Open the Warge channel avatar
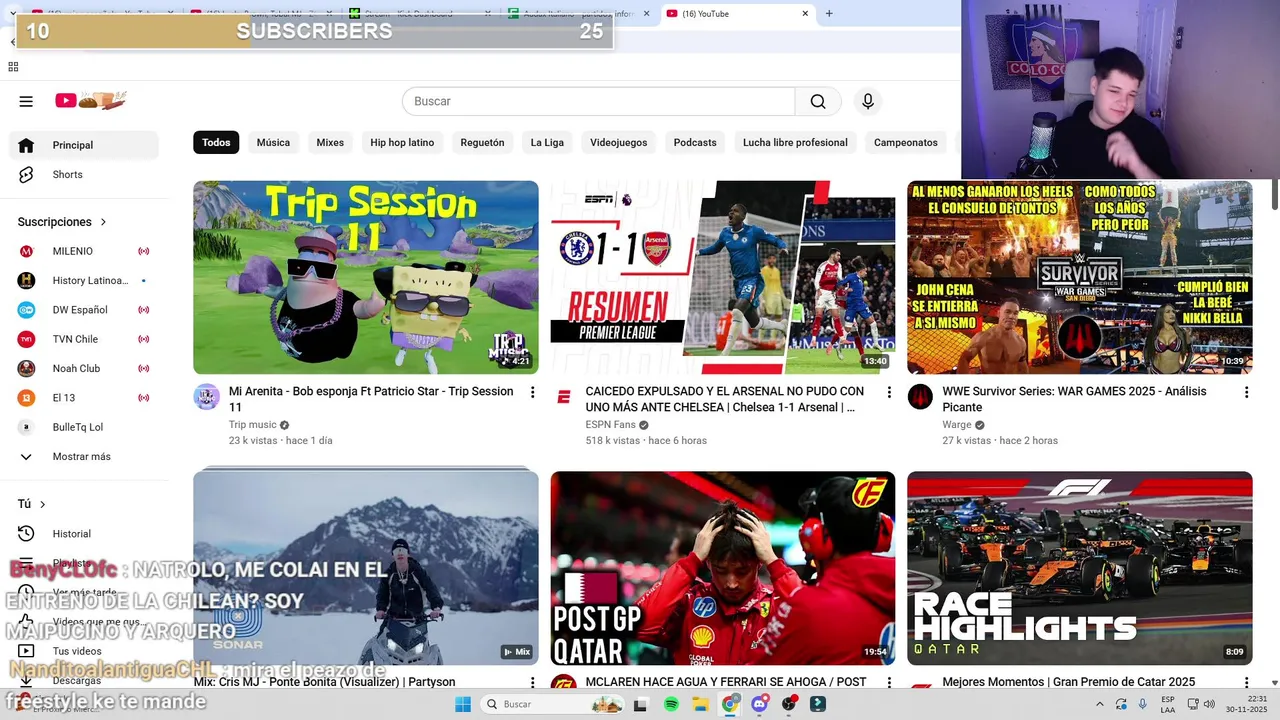Screen dimensions: 1280x720 920,397
